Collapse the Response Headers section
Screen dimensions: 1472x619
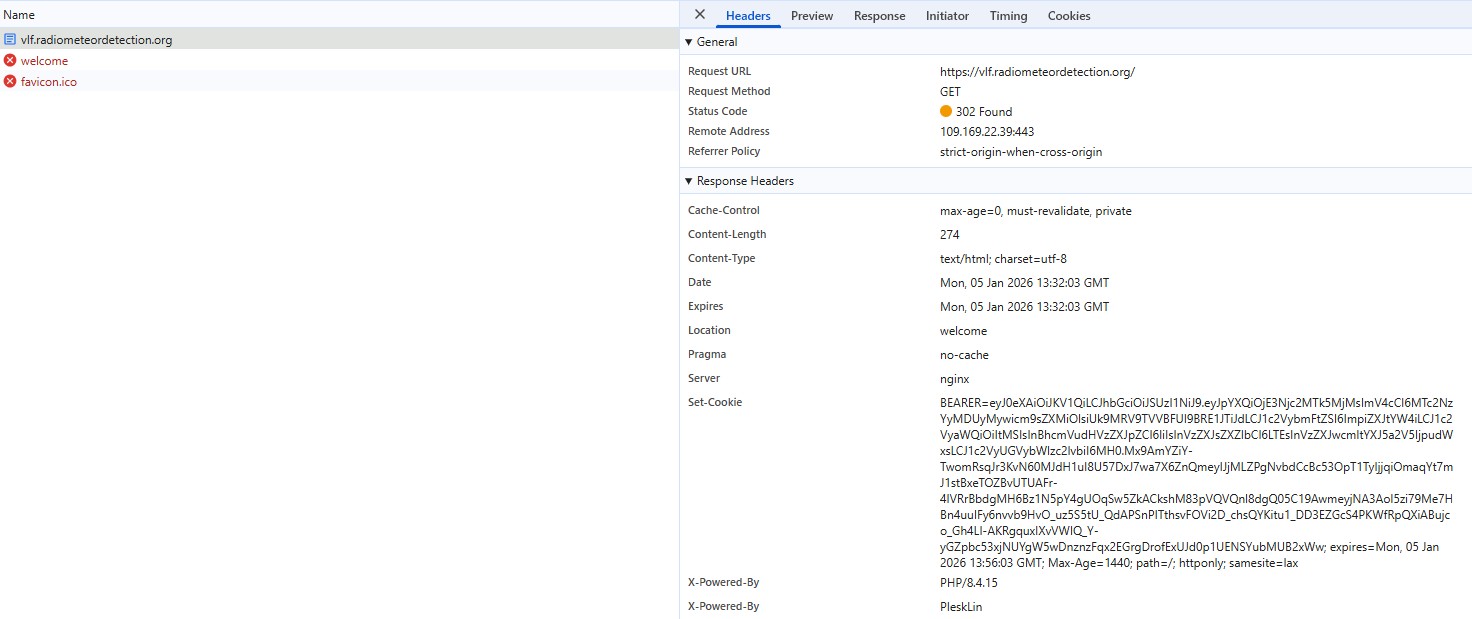pos(688,181)
